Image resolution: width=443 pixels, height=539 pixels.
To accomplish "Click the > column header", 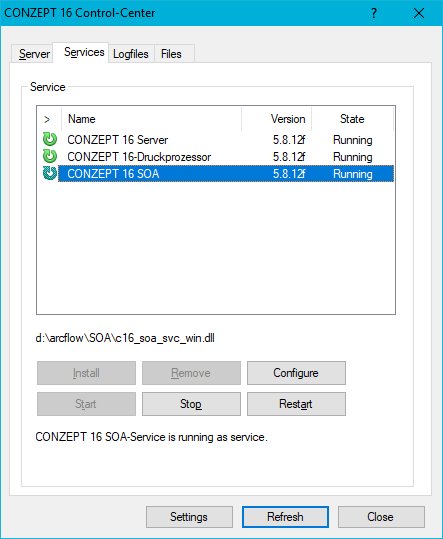I will pyautogui.click(x=49, y=119).
